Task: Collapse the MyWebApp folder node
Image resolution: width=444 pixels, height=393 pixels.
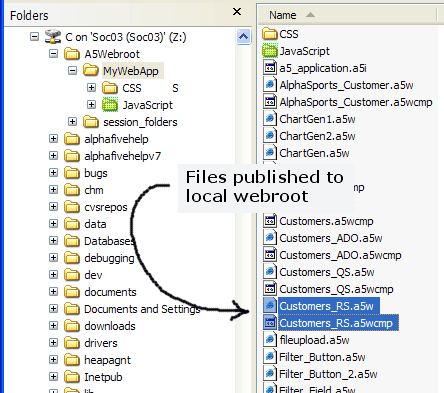Action: 72,70
